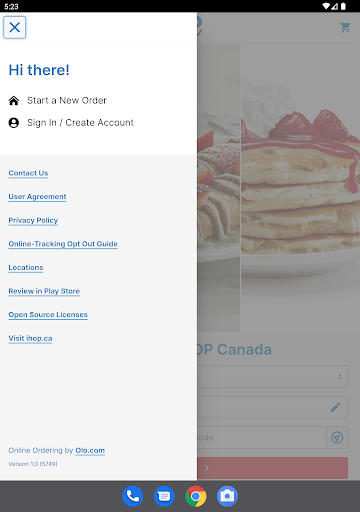Open the Phone app in dock
The height and width of the screenshot is (512, 360).
(x=133, y=496)
